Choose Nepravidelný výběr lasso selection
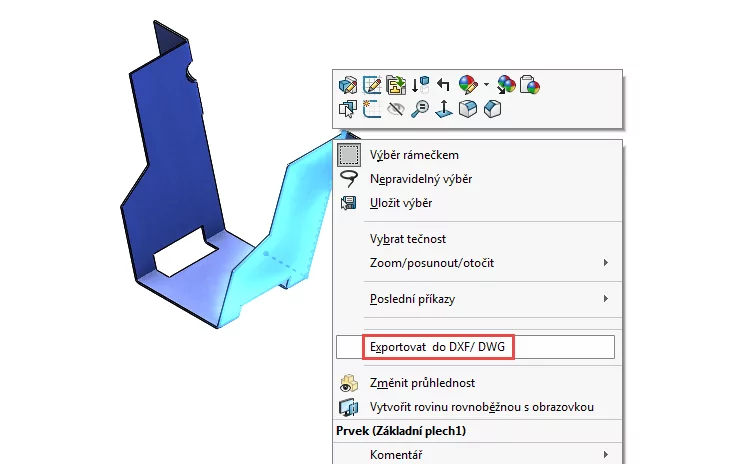Image resolution: width=750 pixels, height=464 pixels. [478, 179]
